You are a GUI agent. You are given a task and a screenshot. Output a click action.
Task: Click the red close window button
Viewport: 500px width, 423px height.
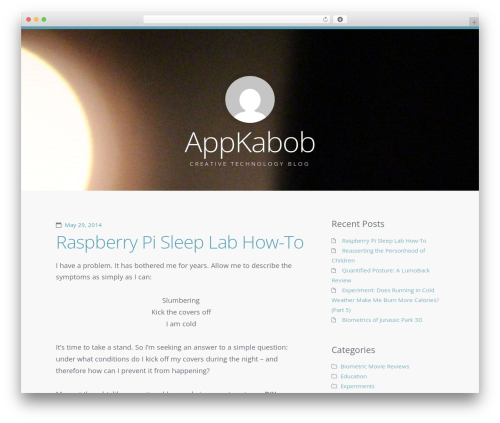[x=29, y=19]
